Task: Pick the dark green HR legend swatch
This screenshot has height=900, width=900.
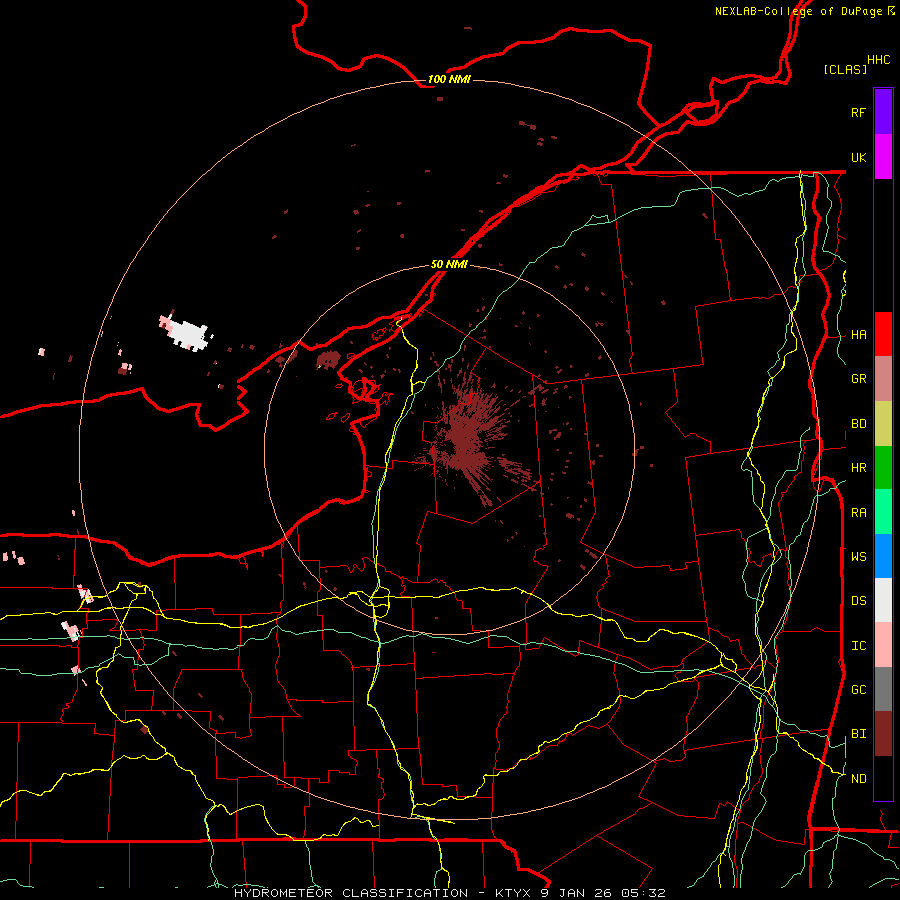Action: [x=883, y=468]
